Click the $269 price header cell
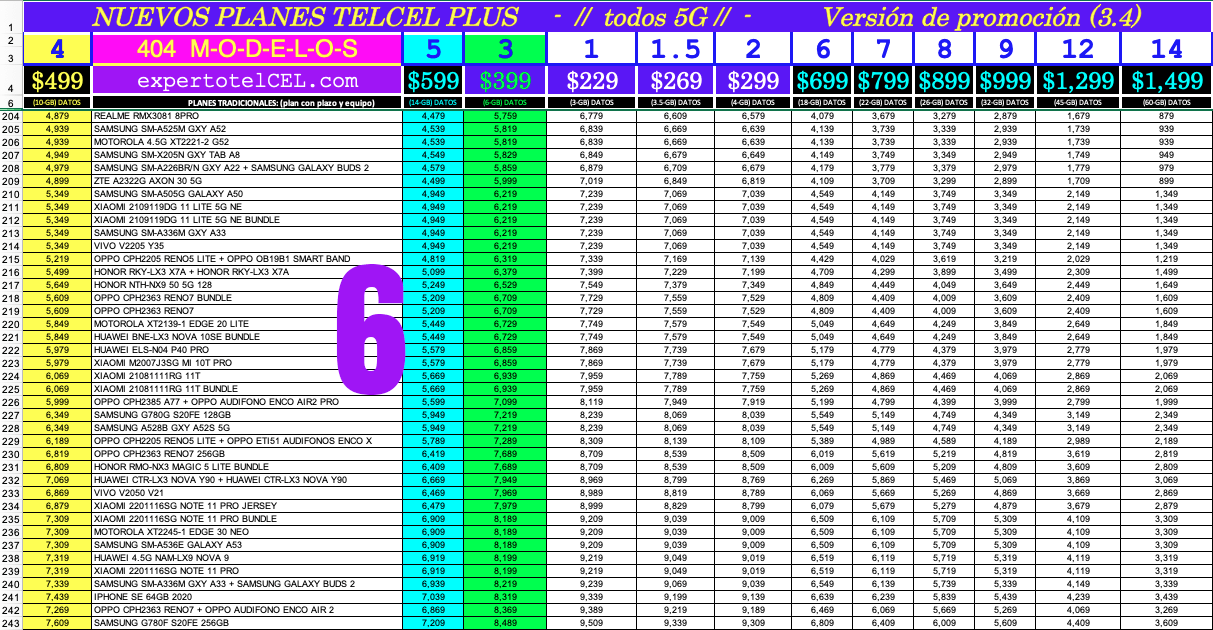Image resolution: width=1213 pixels, height=630 pixels. [676, 81]
